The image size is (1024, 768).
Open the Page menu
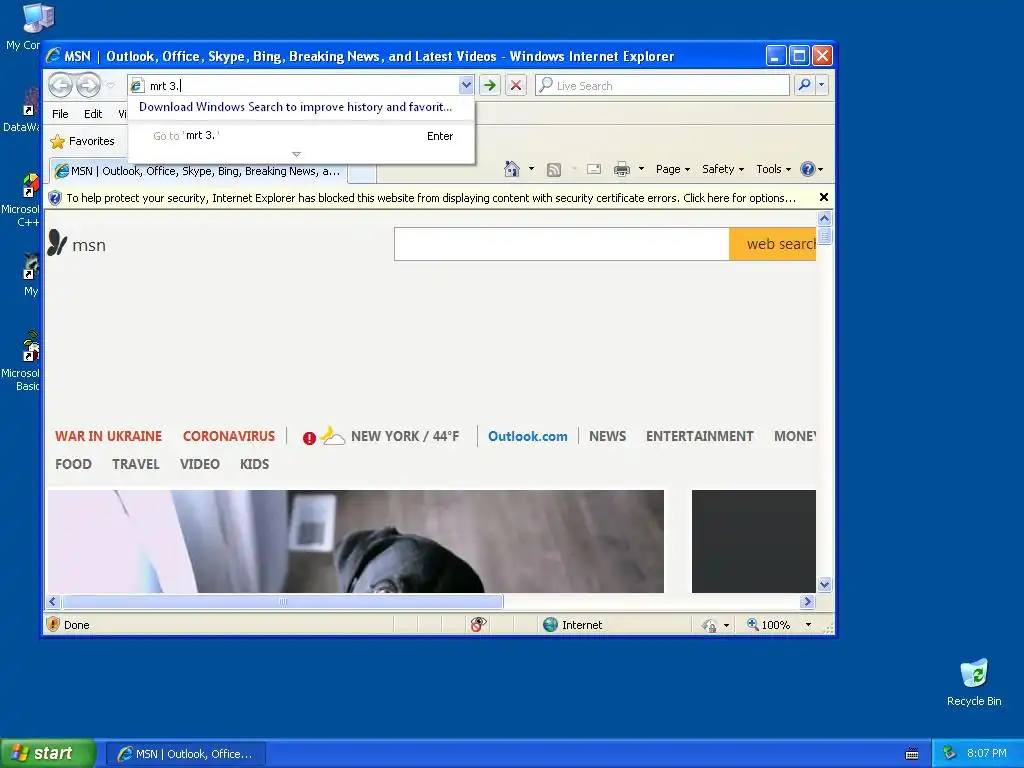673,169
